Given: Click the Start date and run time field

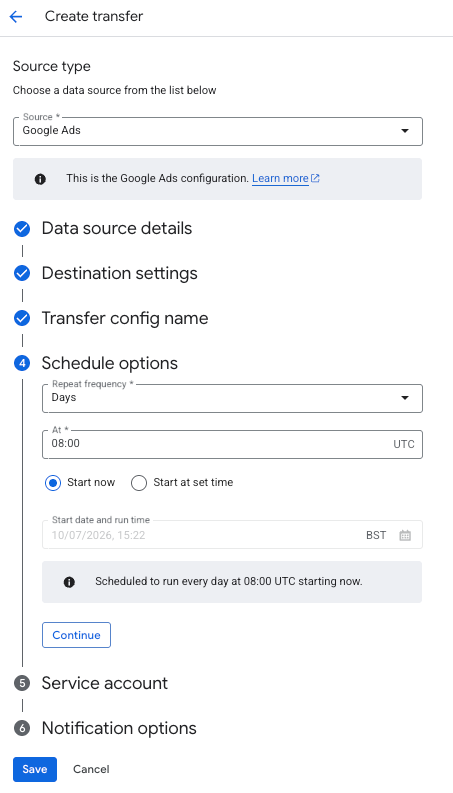Looking at the screenshot, I should click(232, 535).
